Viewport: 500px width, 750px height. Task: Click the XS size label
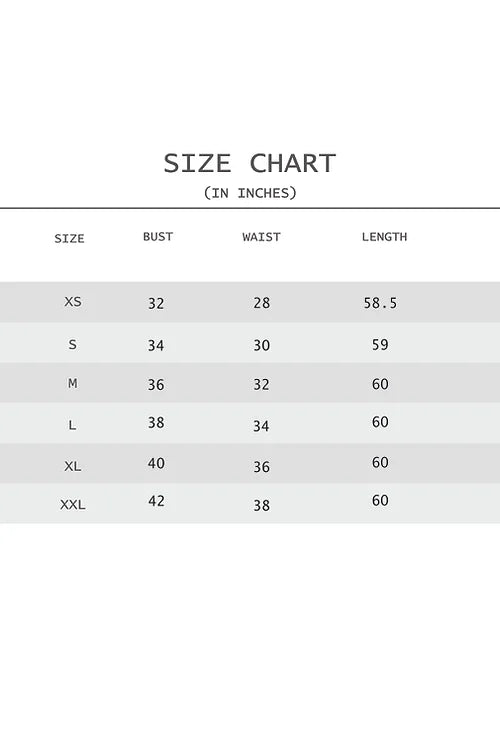point(73,301)
